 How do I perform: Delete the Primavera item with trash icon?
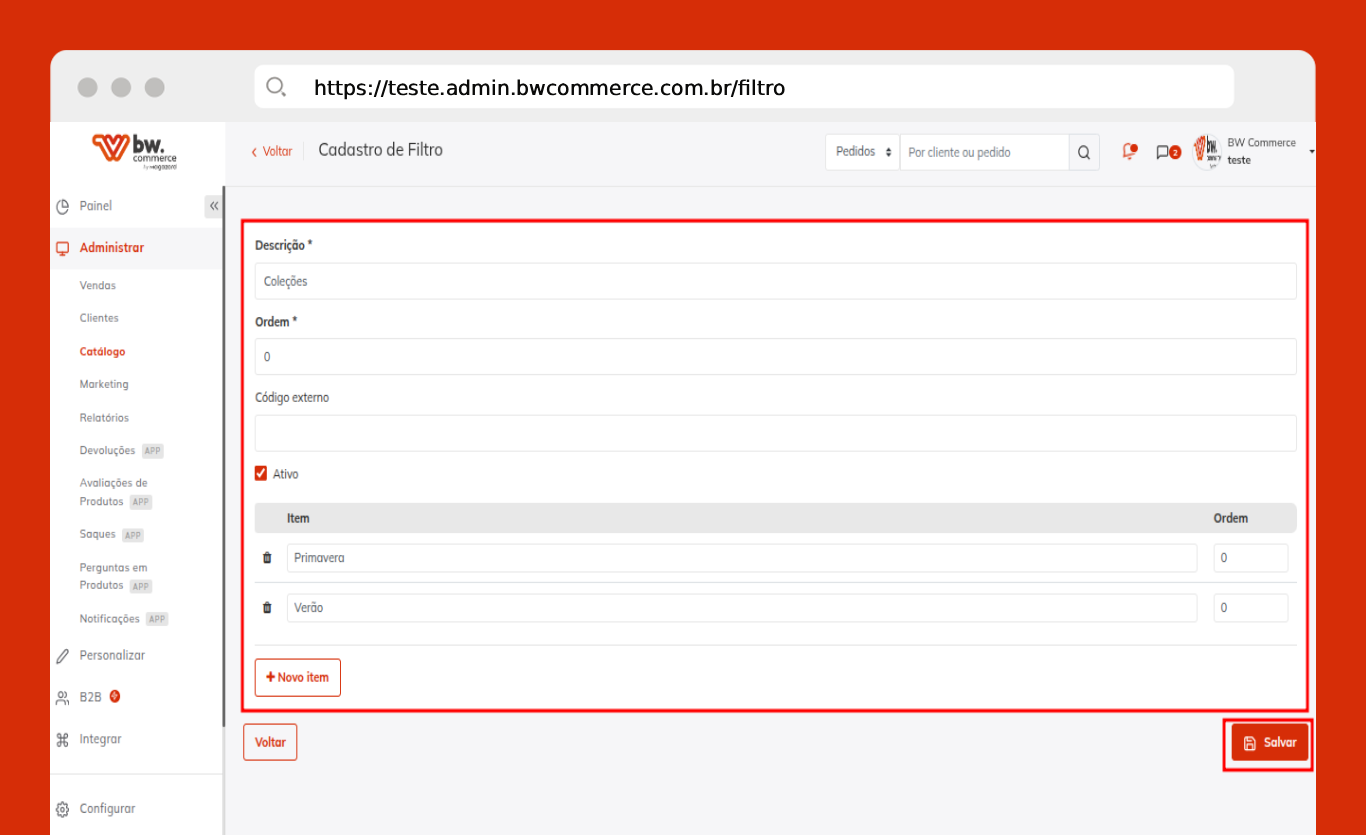[x=267, y=558]
